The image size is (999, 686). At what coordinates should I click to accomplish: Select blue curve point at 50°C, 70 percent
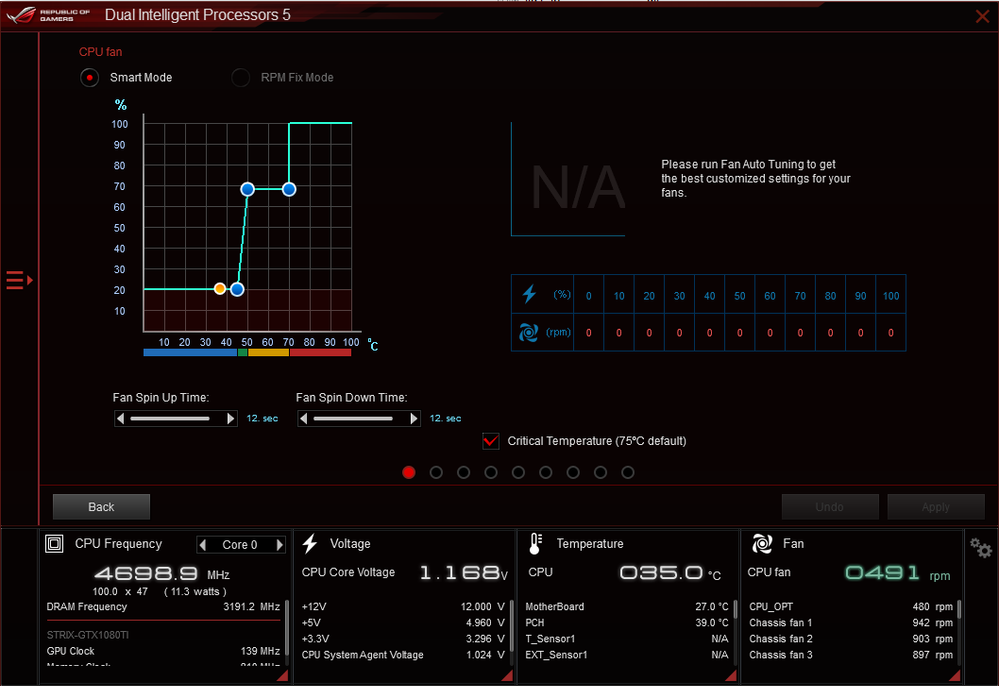point(248,189)
